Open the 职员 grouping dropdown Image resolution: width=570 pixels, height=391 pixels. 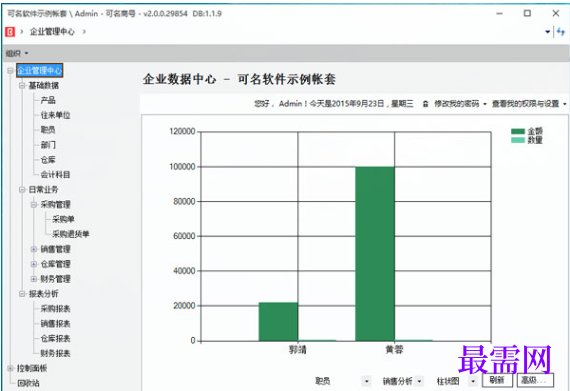(x=366, y=381)
